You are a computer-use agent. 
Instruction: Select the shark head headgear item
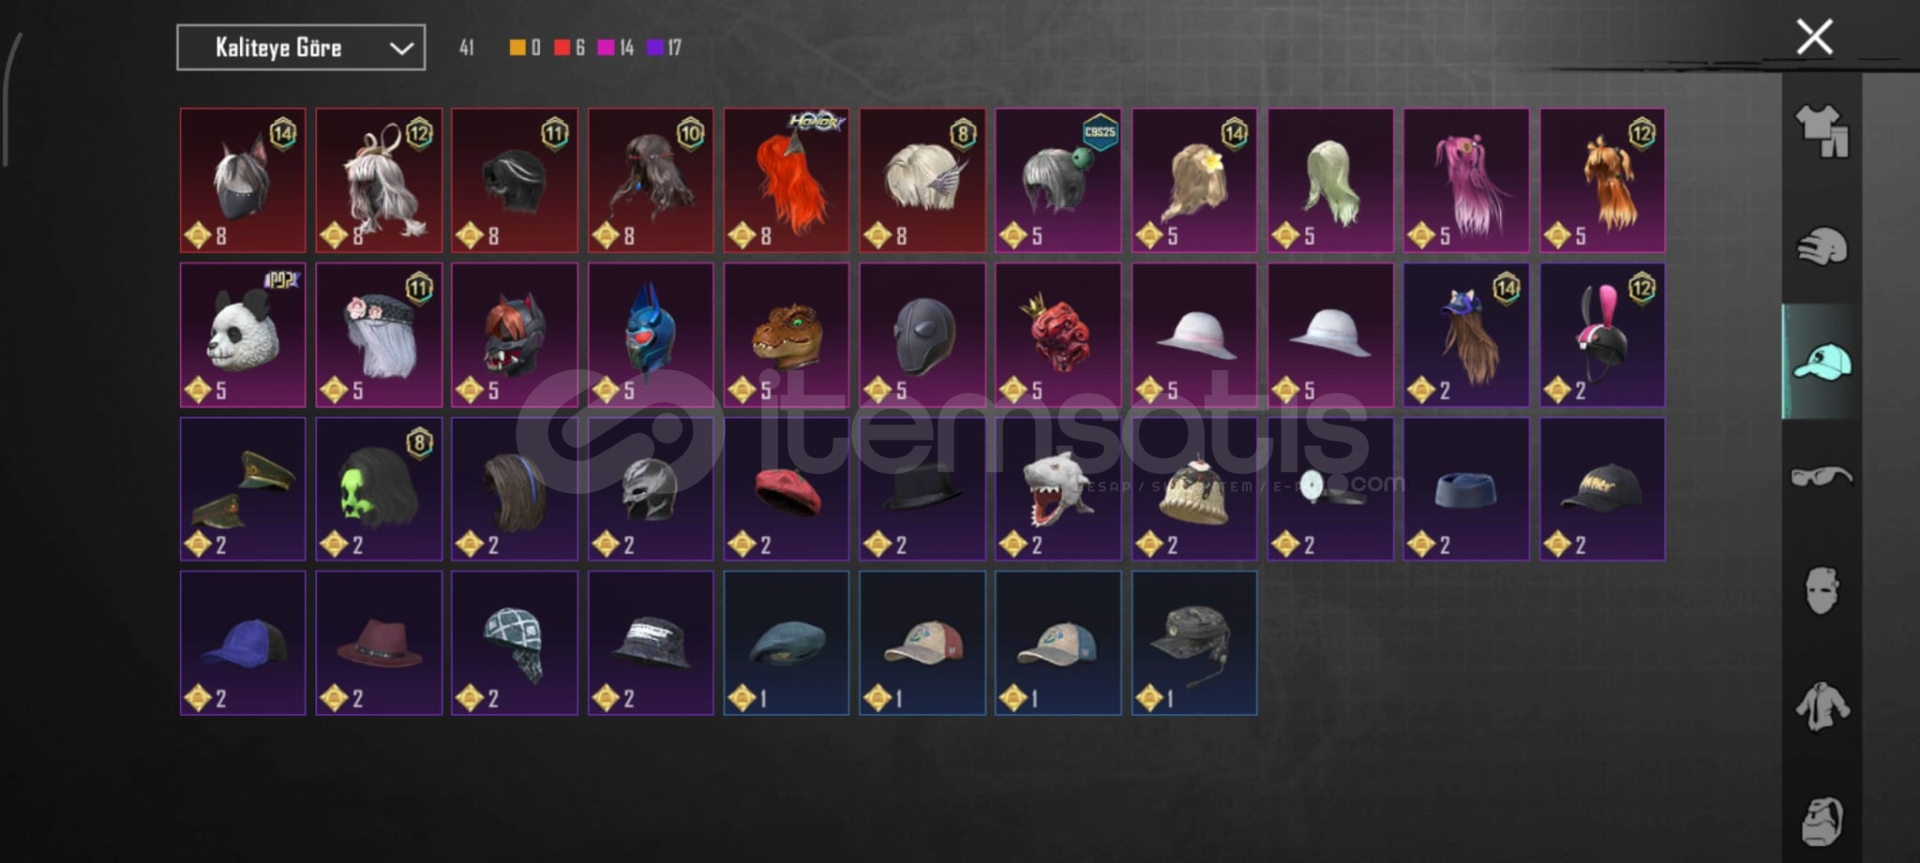point(1058,489)
